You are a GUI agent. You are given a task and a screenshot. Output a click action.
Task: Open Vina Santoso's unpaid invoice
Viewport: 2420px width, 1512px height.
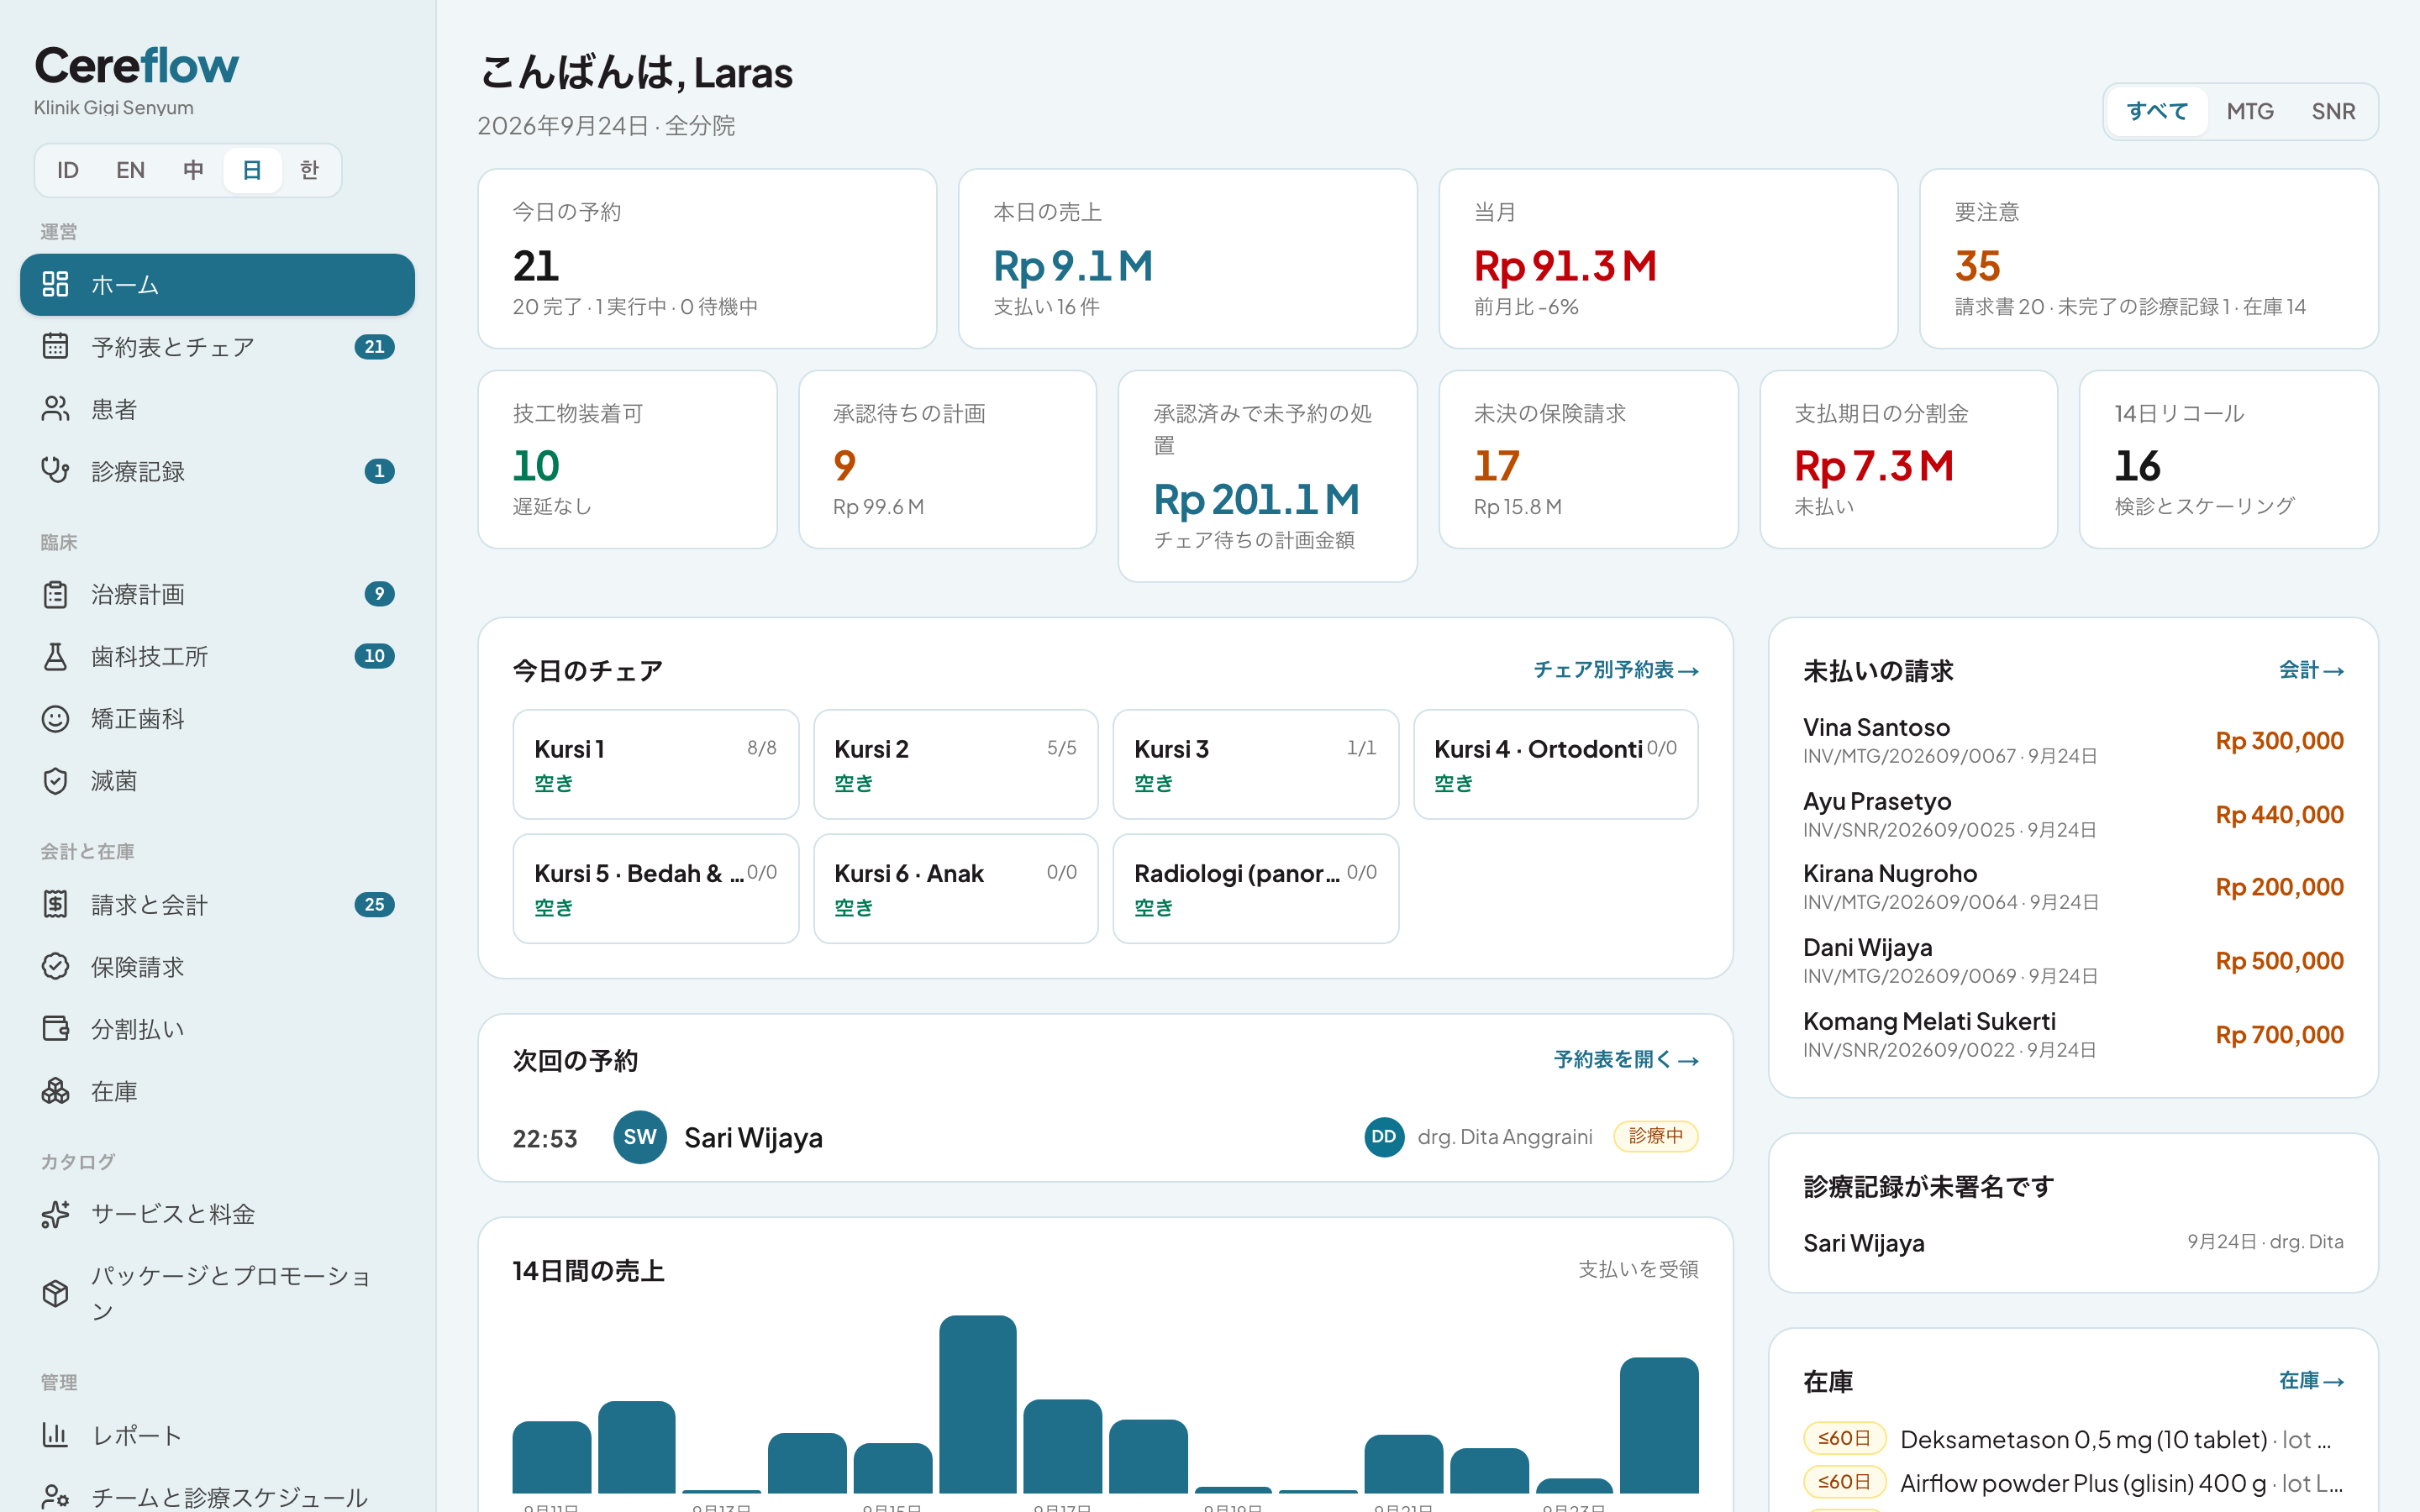2073,741
